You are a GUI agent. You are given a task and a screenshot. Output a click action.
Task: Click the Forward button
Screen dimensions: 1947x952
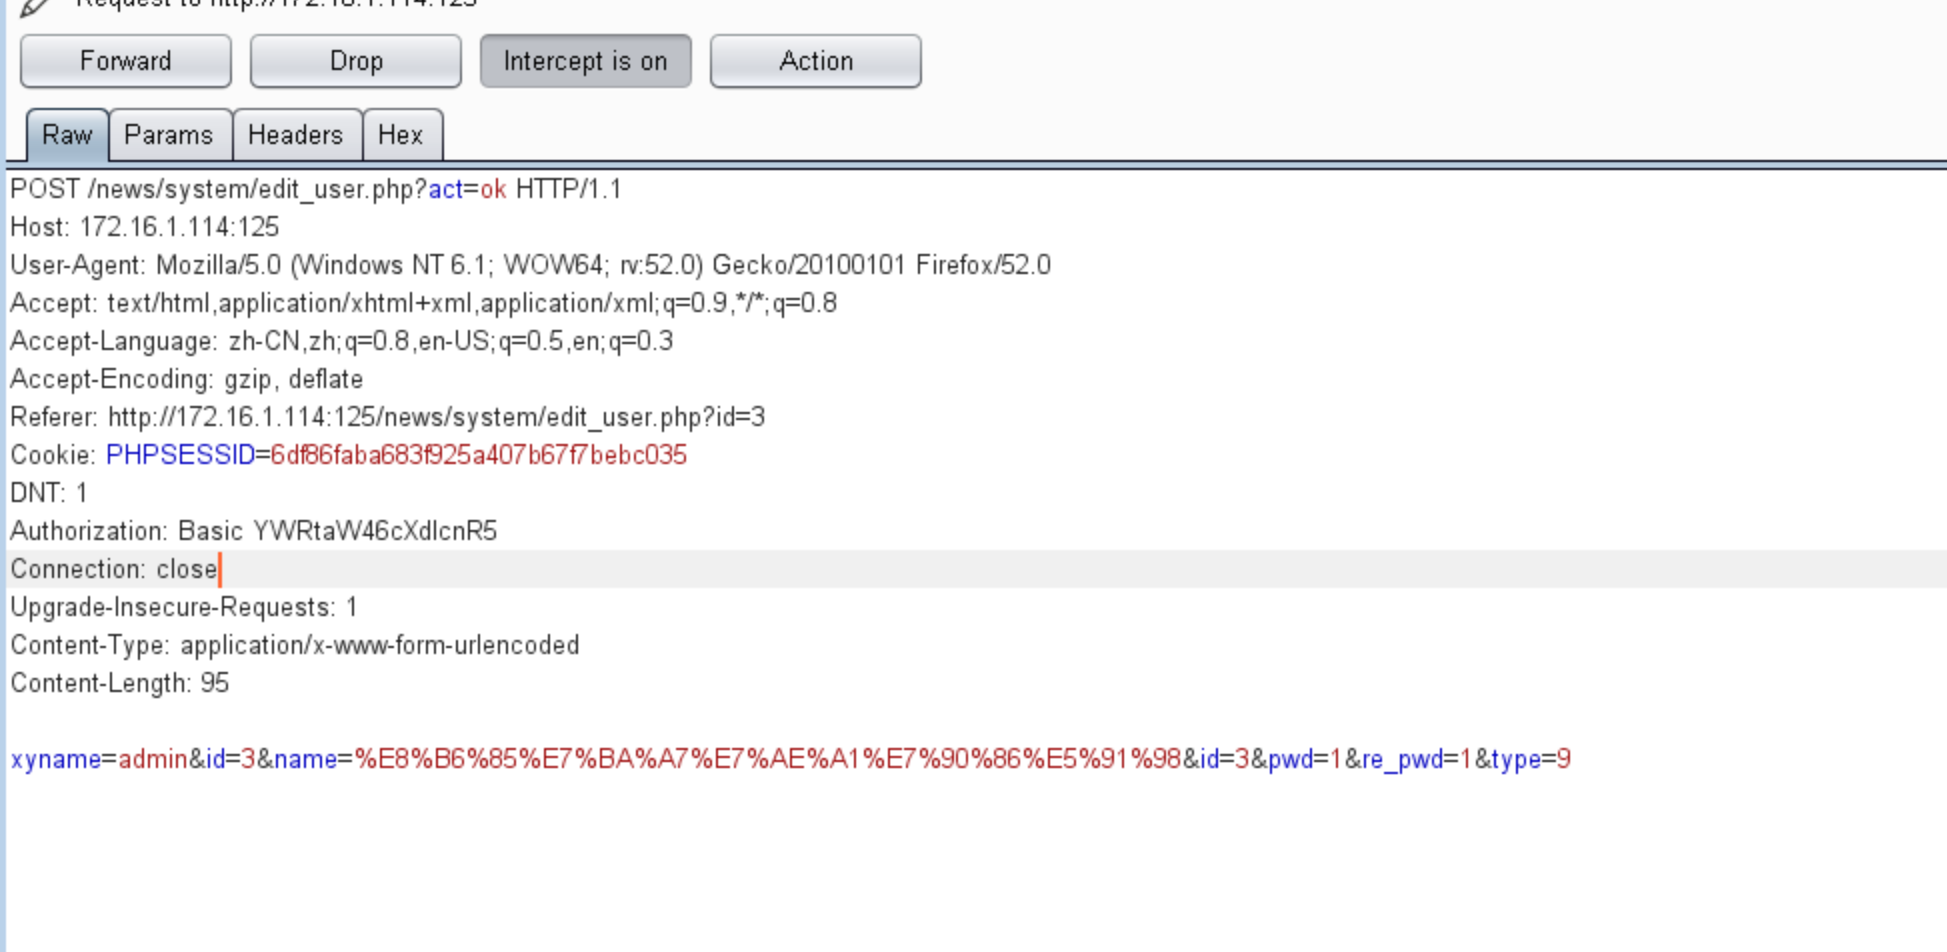pyautogui.click(x=126, y=62)
